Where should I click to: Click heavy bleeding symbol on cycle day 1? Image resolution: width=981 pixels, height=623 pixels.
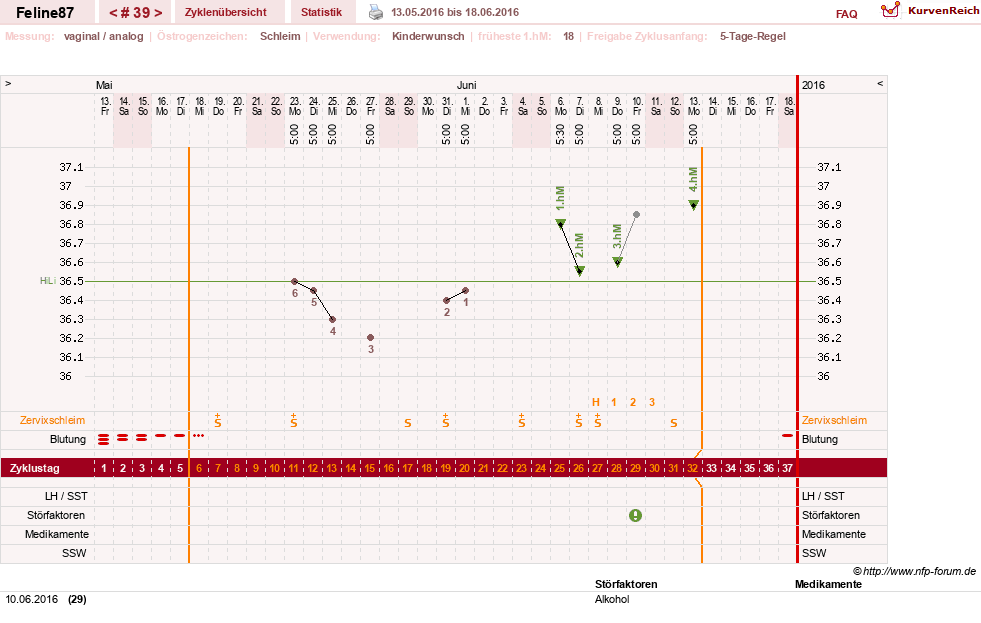(x=103, y=440)
